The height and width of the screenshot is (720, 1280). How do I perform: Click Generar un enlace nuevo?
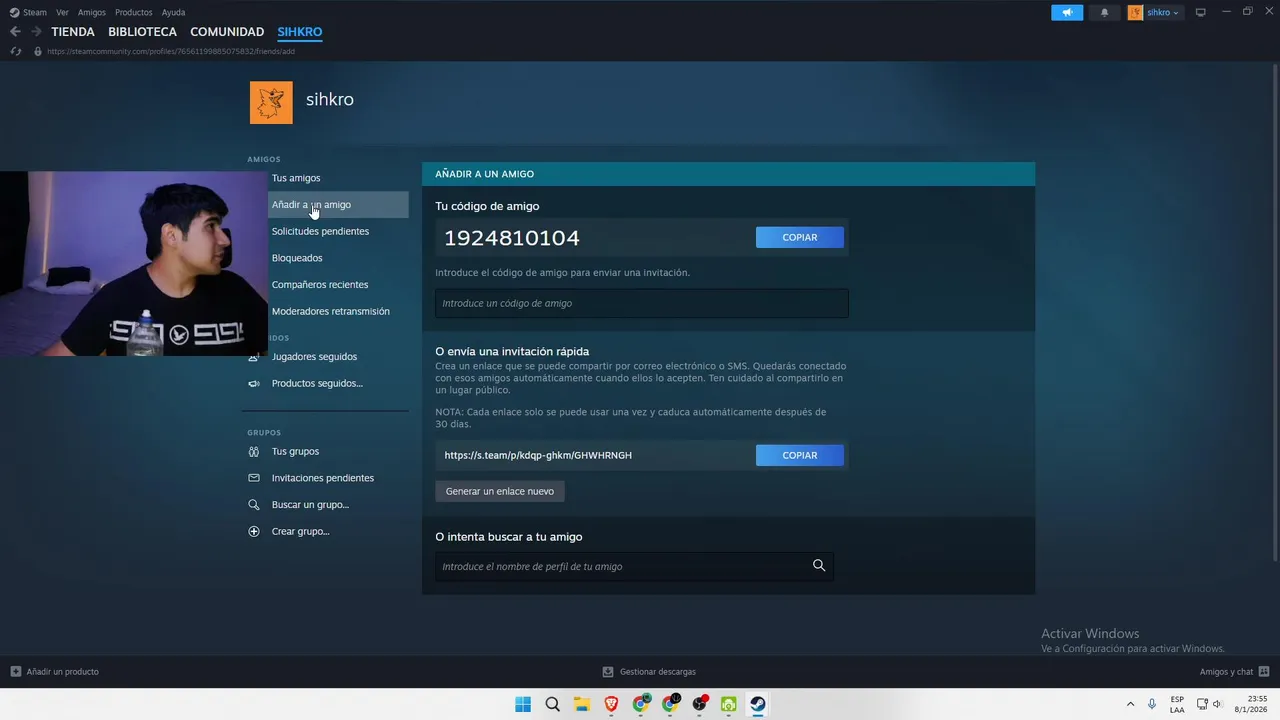500,491
